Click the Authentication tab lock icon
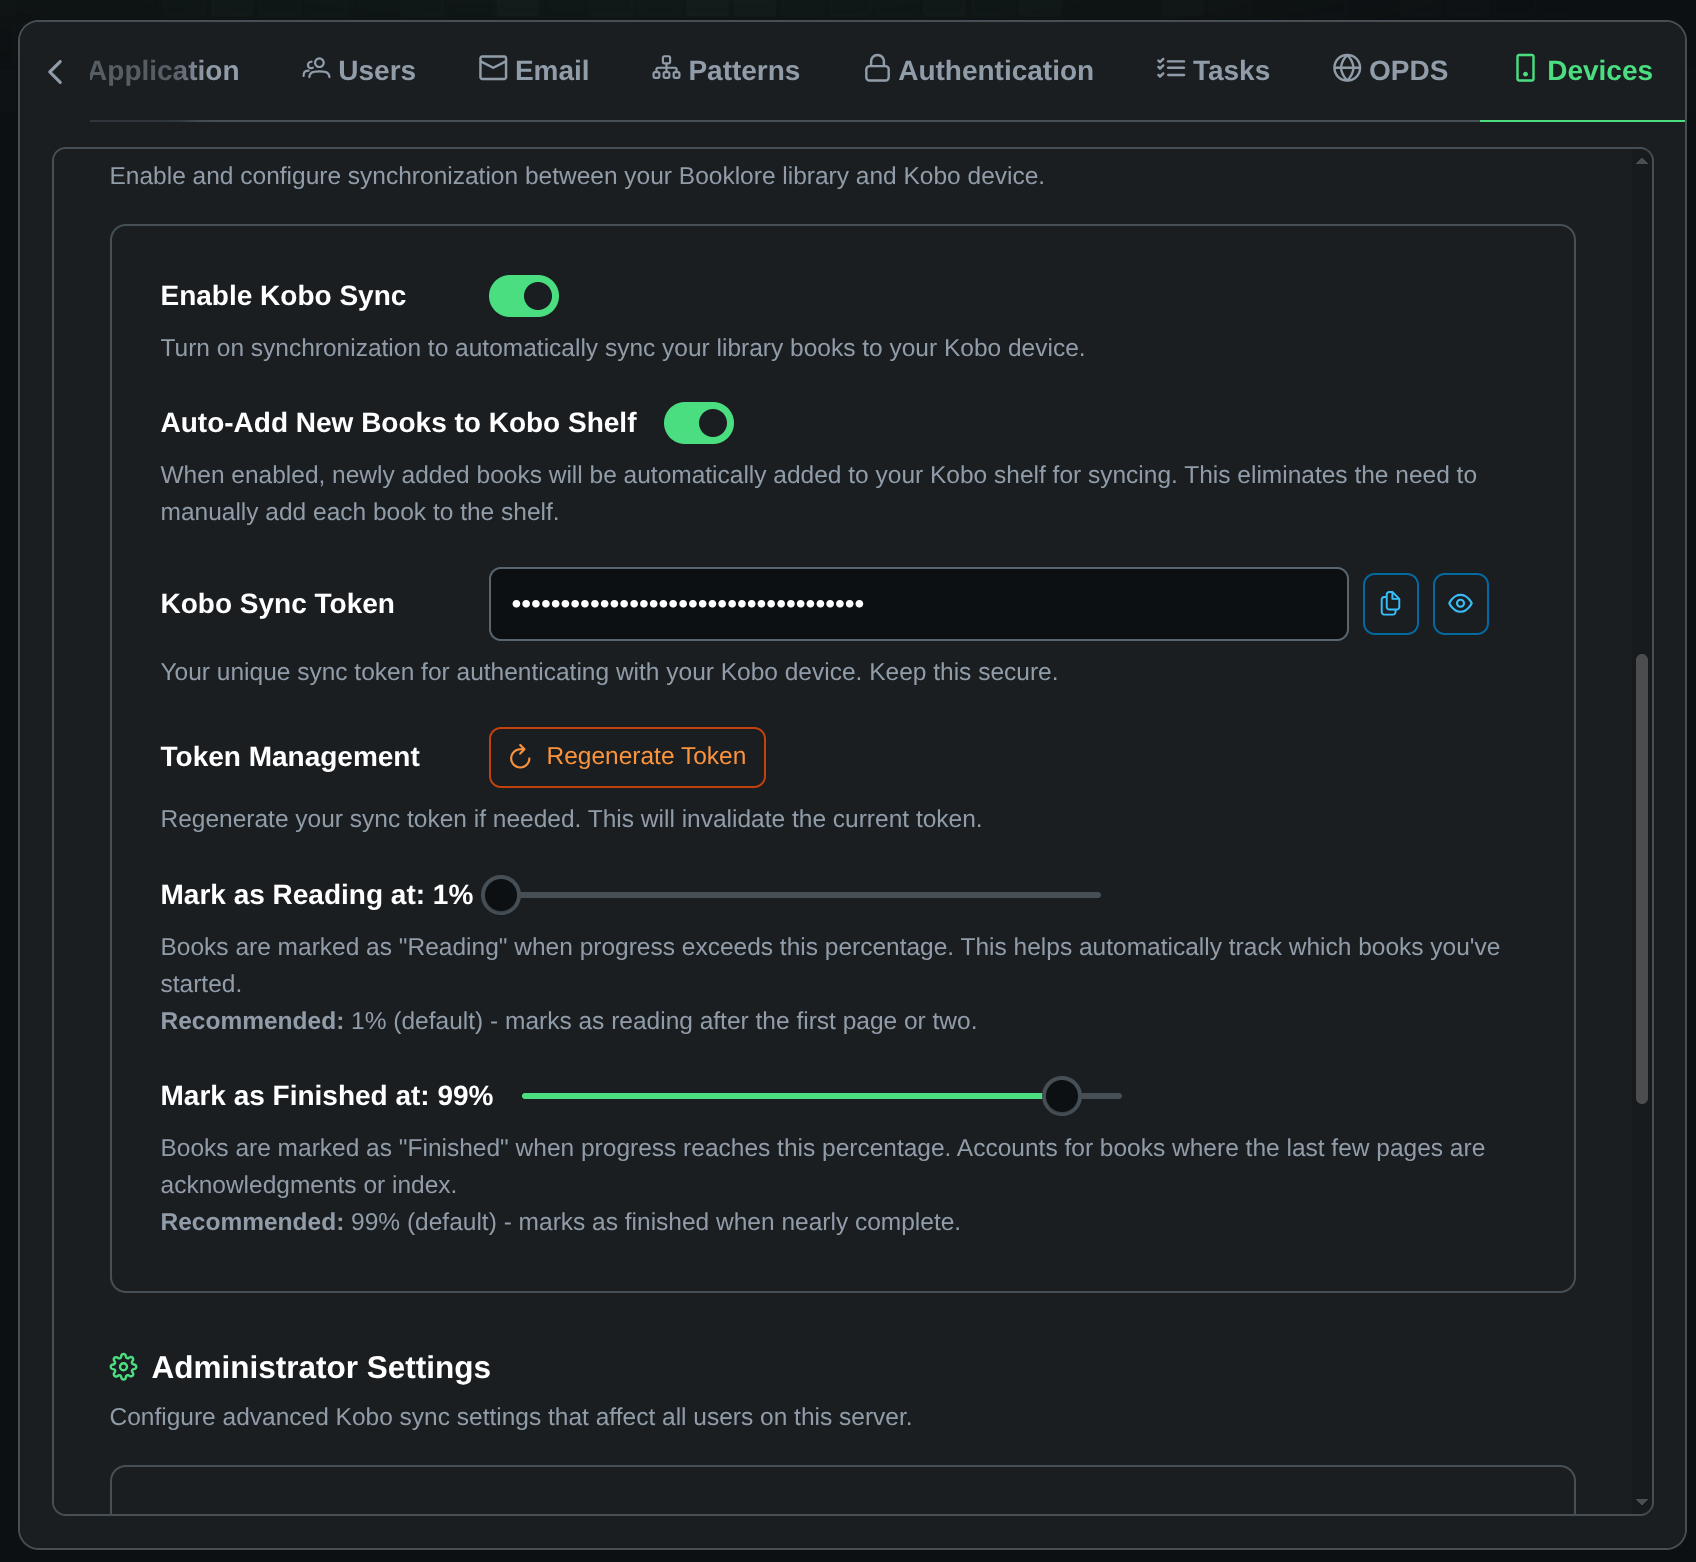The image size is (1696, 1562). pyautogui.click(x=877, y=69)
